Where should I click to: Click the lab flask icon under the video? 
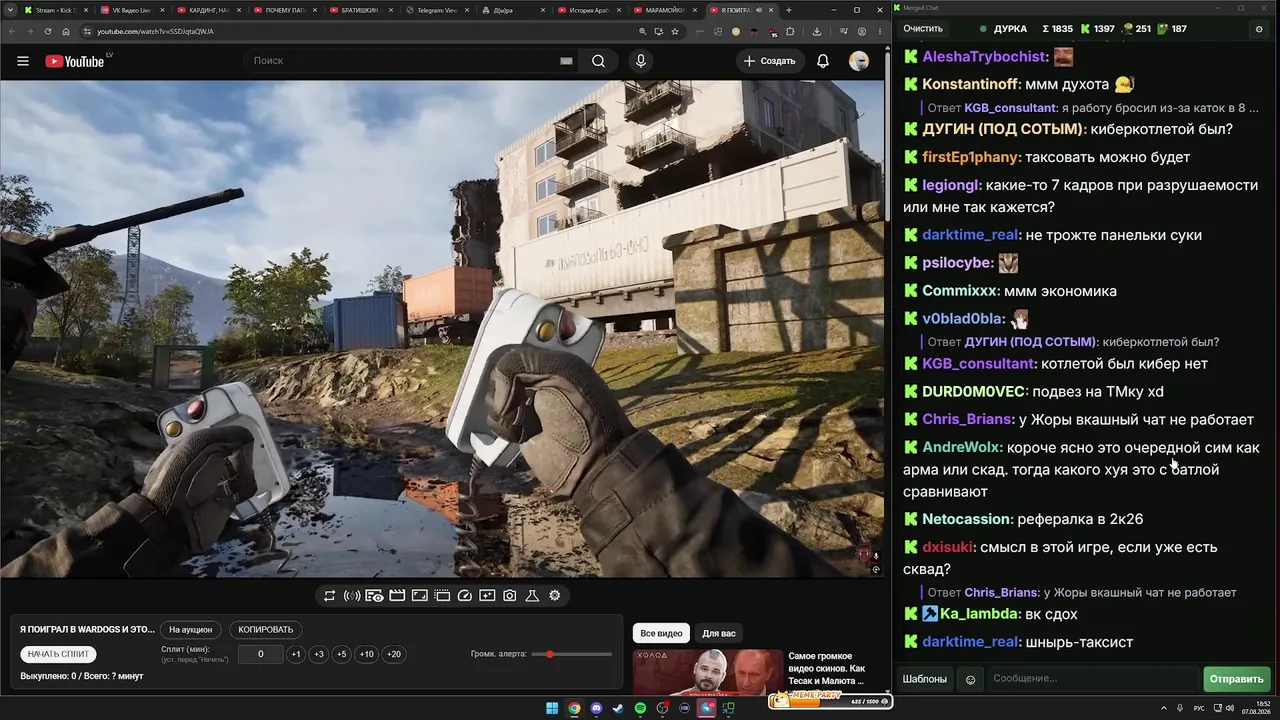tap(532, 596)
